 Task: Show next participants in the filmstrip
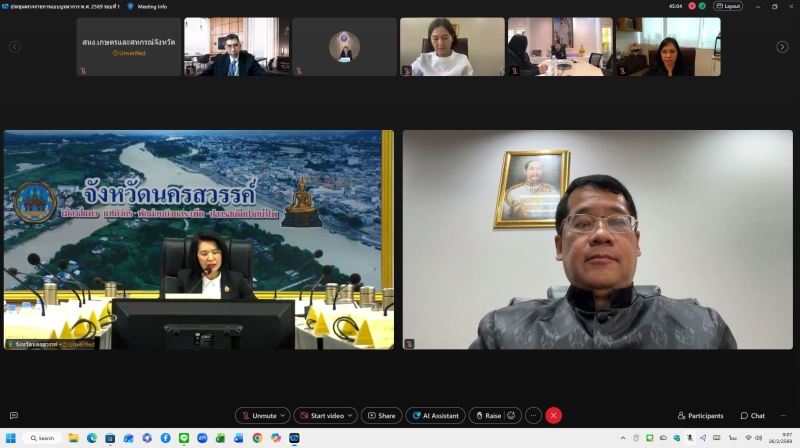tap(782, 46)
